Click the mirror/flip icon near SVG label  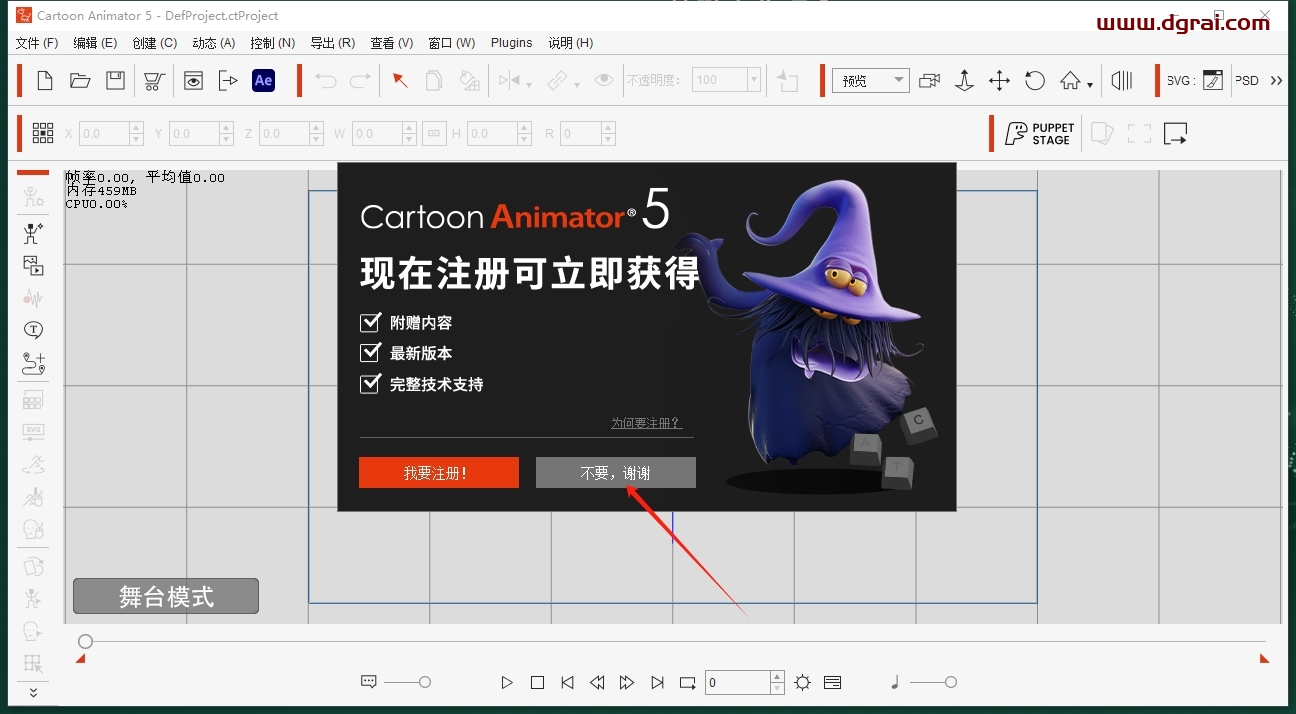pos(1121,80)
